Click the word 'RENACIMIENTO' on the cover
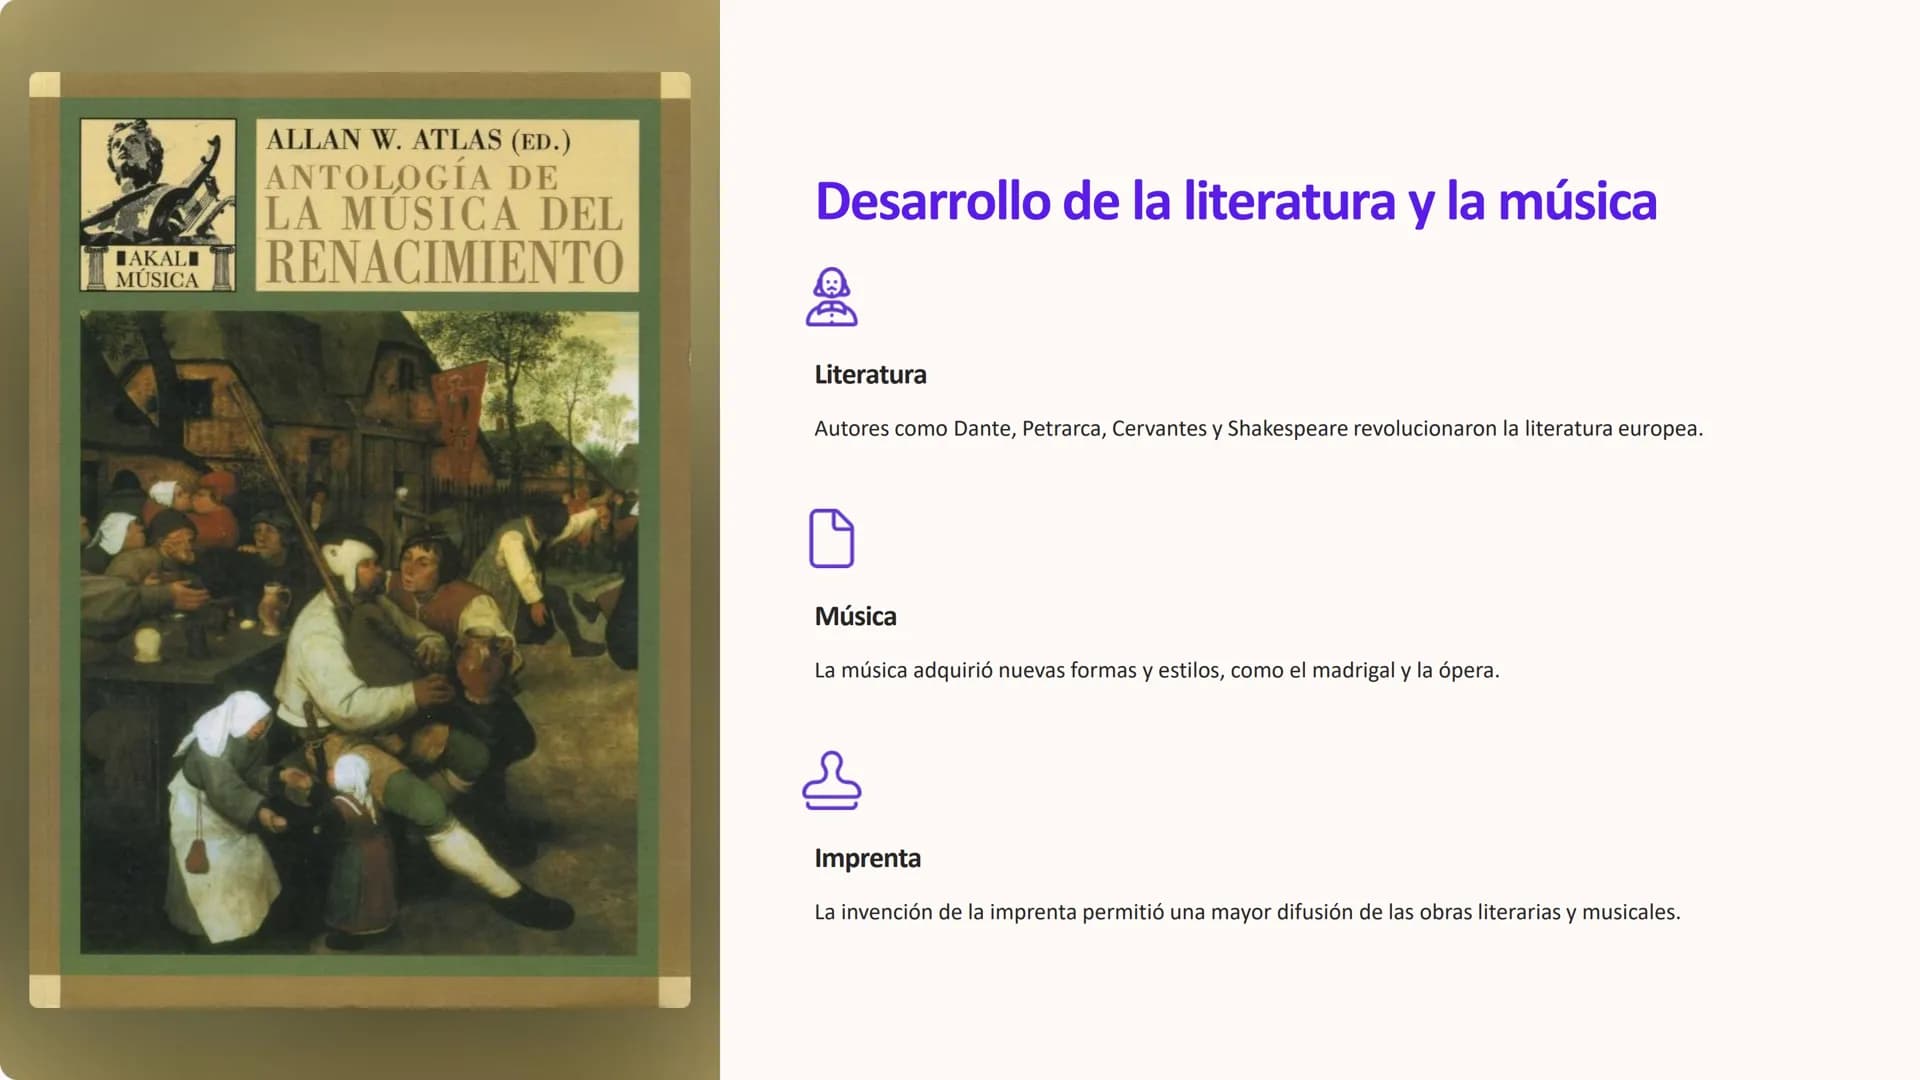Image resolution: width=1920 pixels, height=1080 pixels. coord(445,263)
